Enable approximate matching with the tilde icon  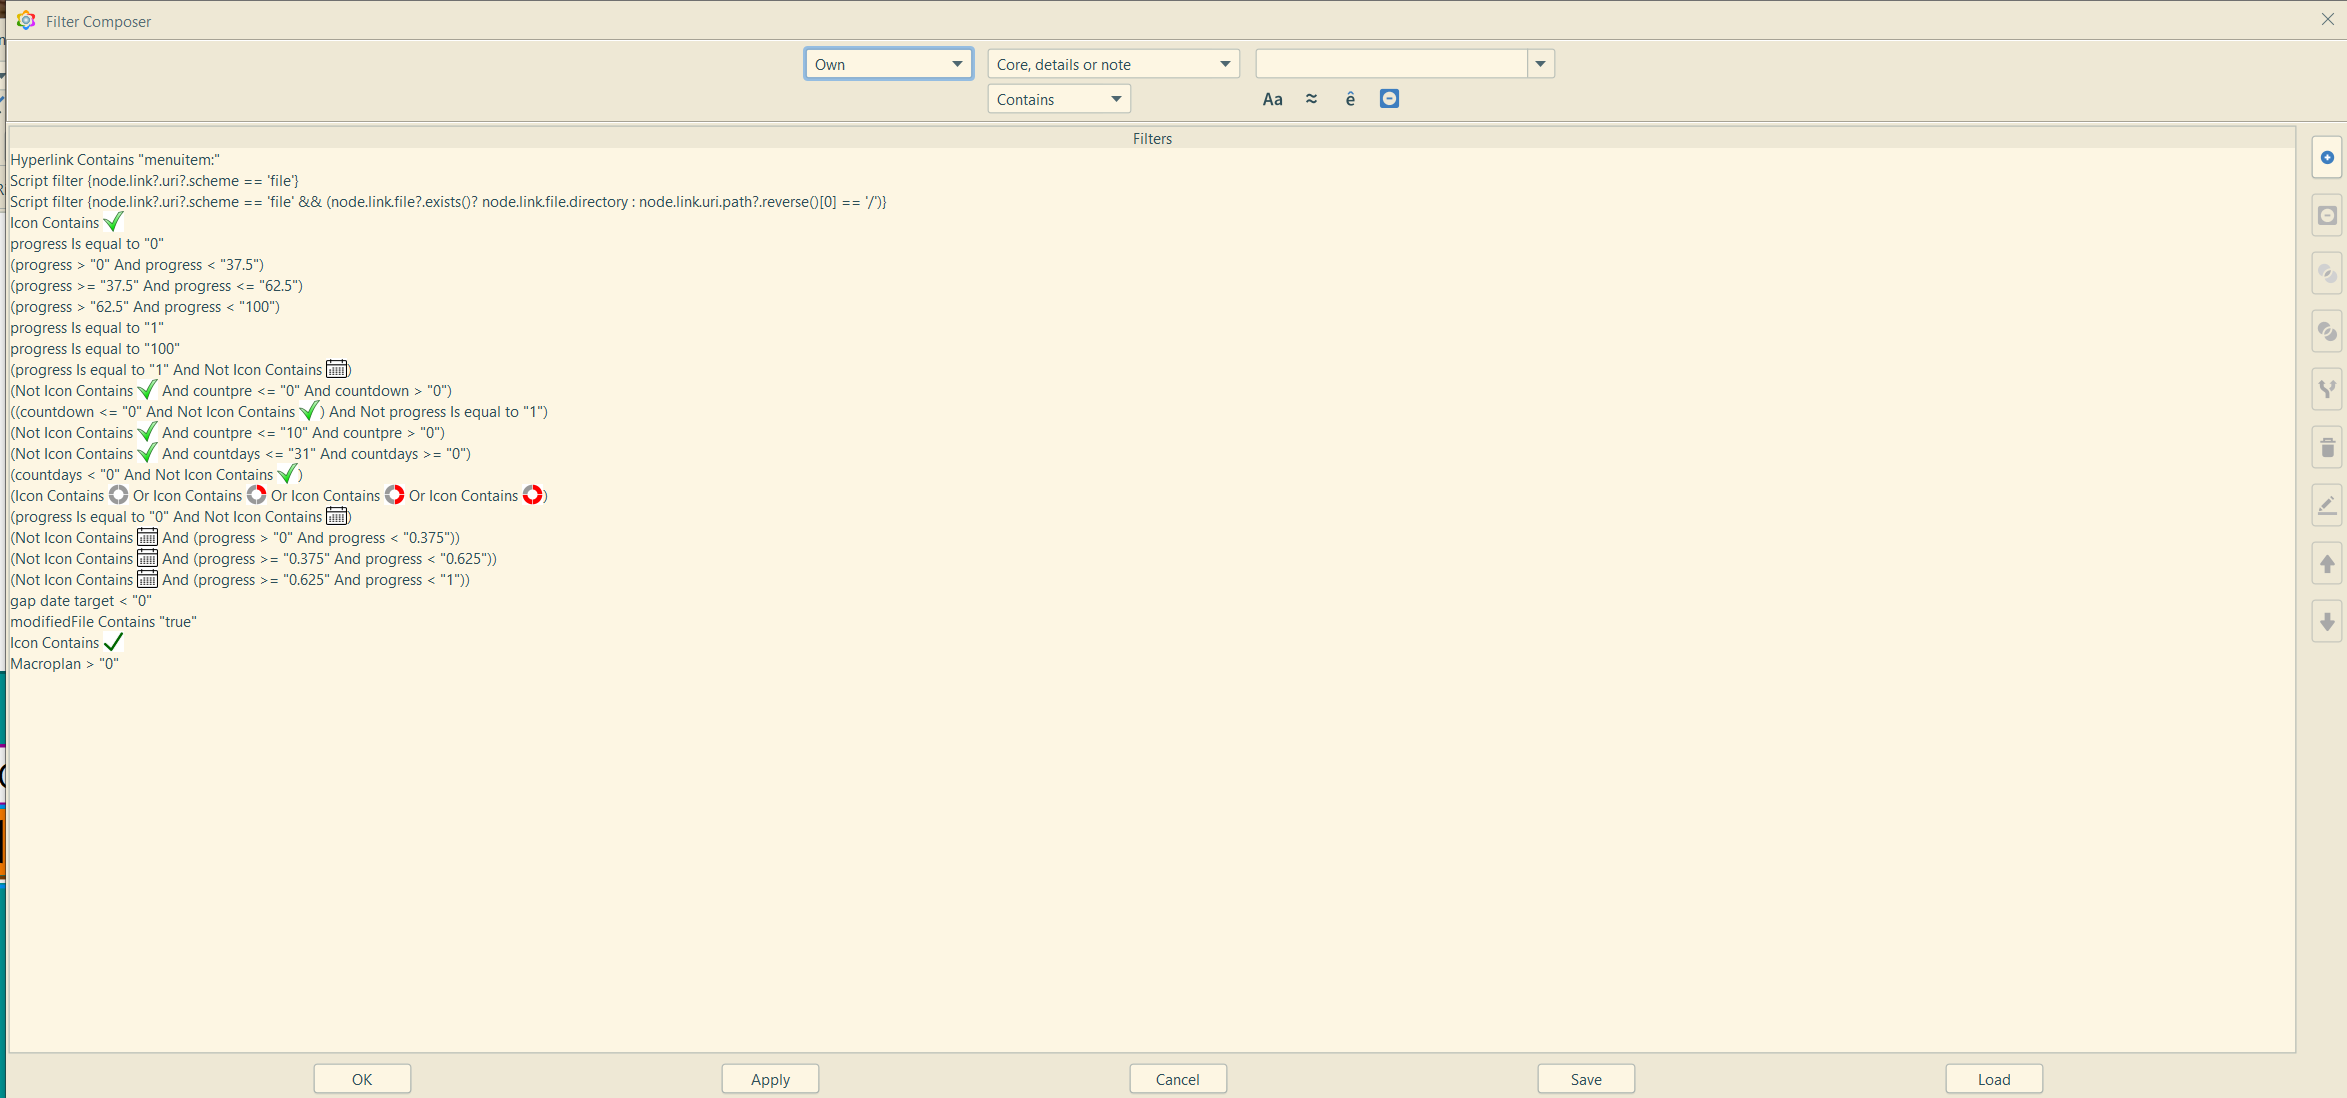[x=1312, y=99]
